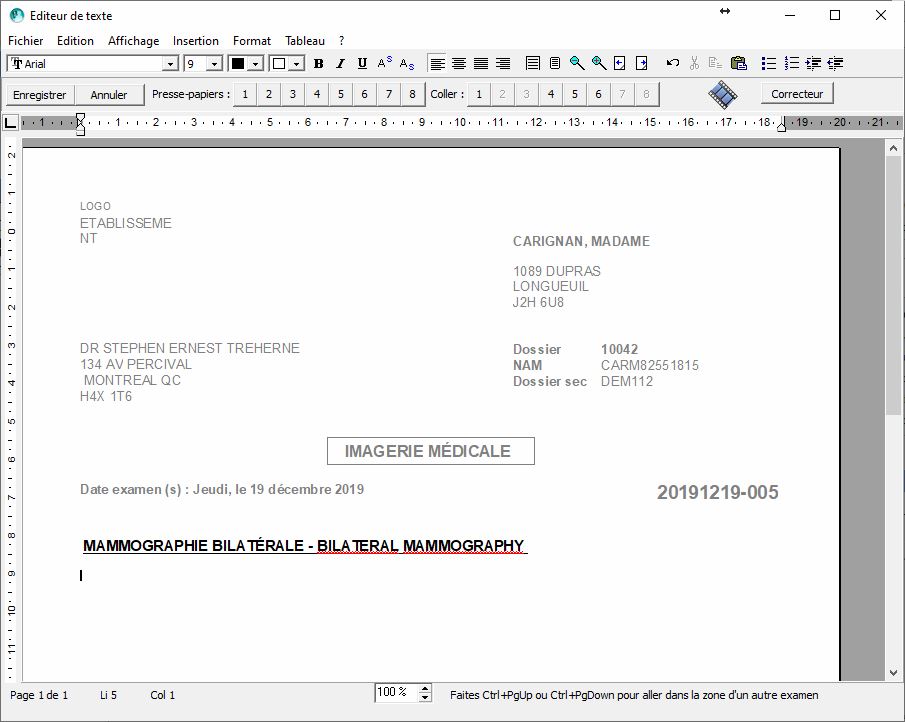Click the Enregistrer button
This screenshot has width=905, height=722.
[x=40, y=95]
